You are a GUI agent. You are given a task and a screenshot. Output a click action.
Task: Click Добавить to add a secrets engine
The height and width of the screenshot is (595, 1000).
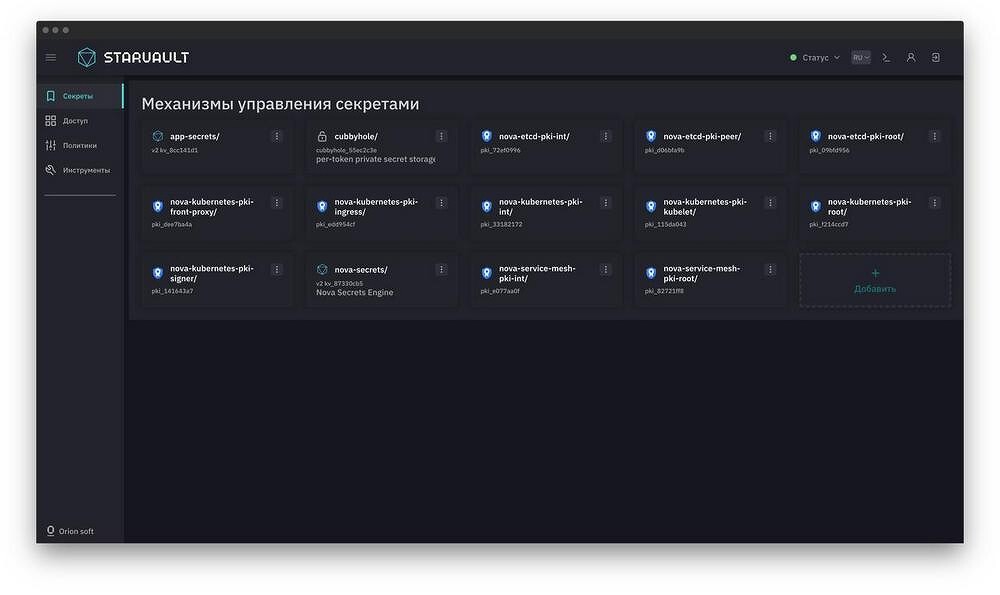[x=875, y=280]
